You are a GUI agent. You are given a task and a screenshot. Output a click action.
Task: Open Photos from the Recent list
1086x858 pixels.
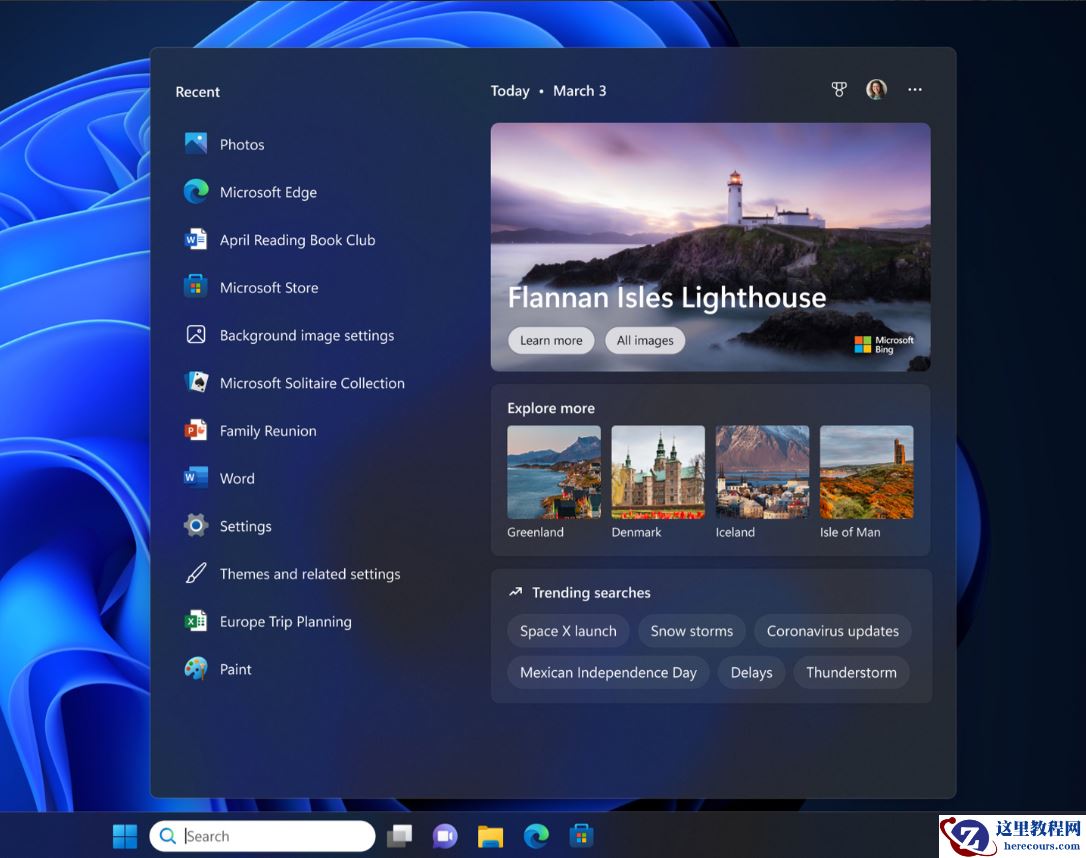pos(241,144)
